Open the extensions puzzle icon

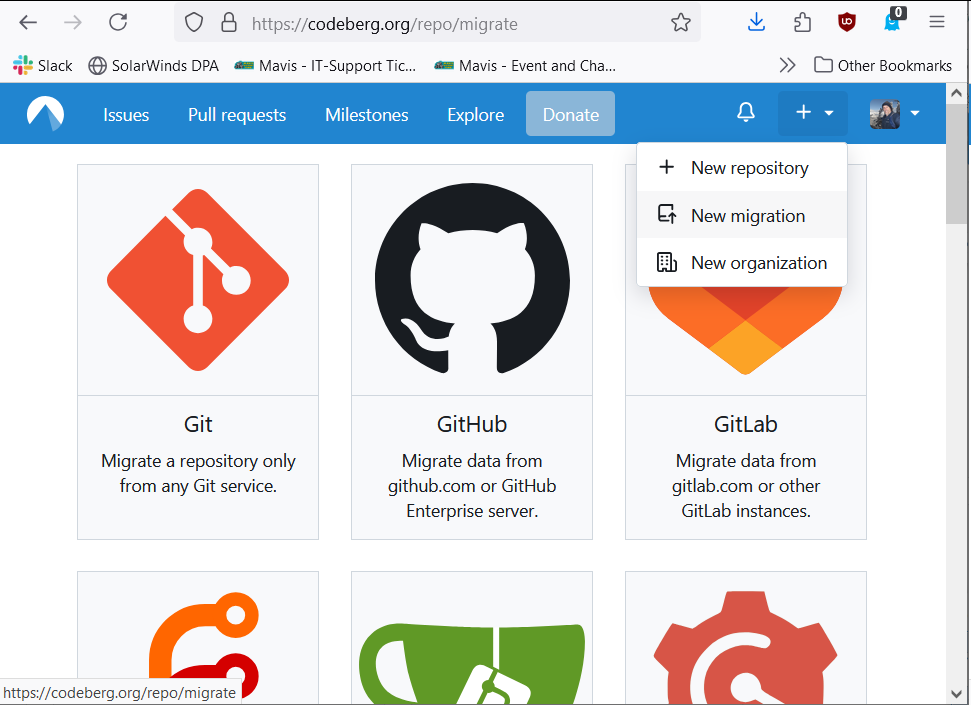coord(802,23)
